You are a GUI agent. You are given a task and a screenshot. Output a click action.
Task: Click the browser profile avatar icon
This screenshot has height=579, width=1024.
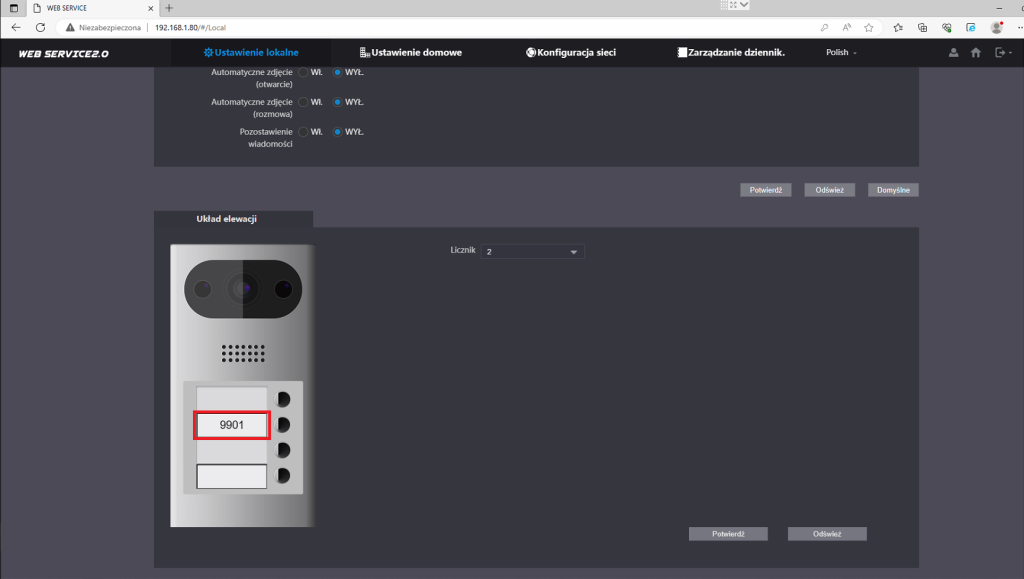(x=996, y=27)
